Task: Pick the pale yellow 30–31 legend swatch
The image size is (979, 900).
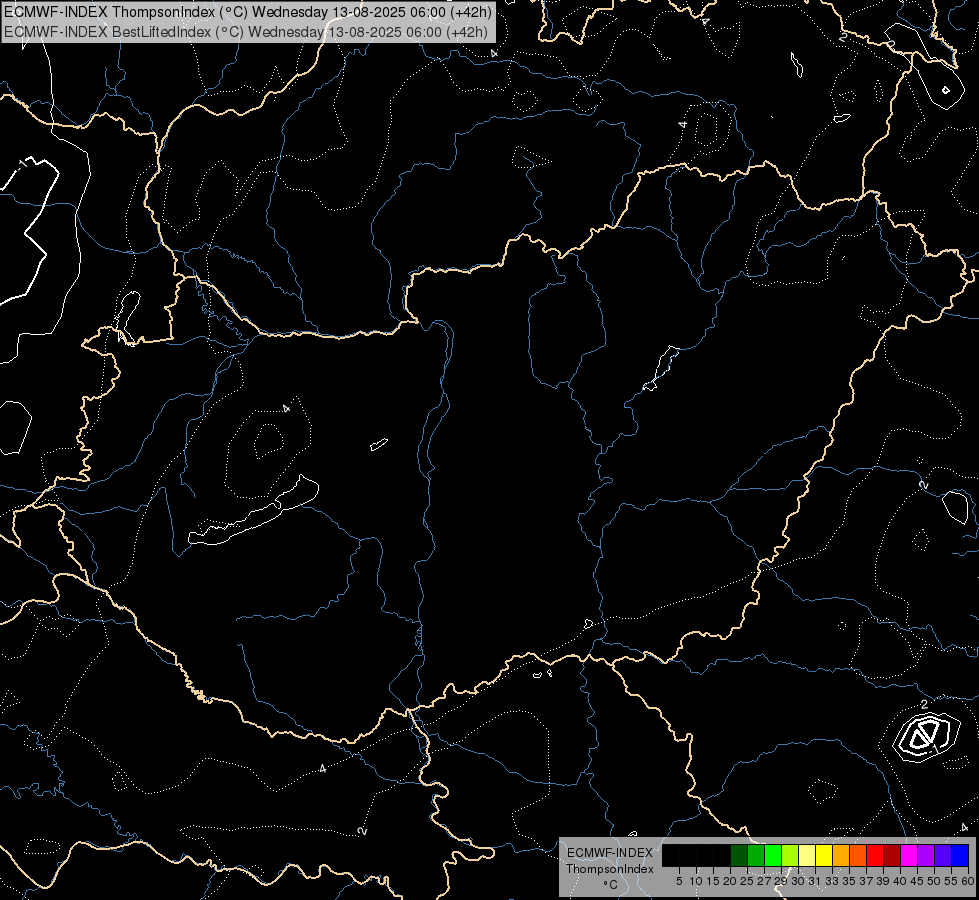Action: tap(807, 856)
